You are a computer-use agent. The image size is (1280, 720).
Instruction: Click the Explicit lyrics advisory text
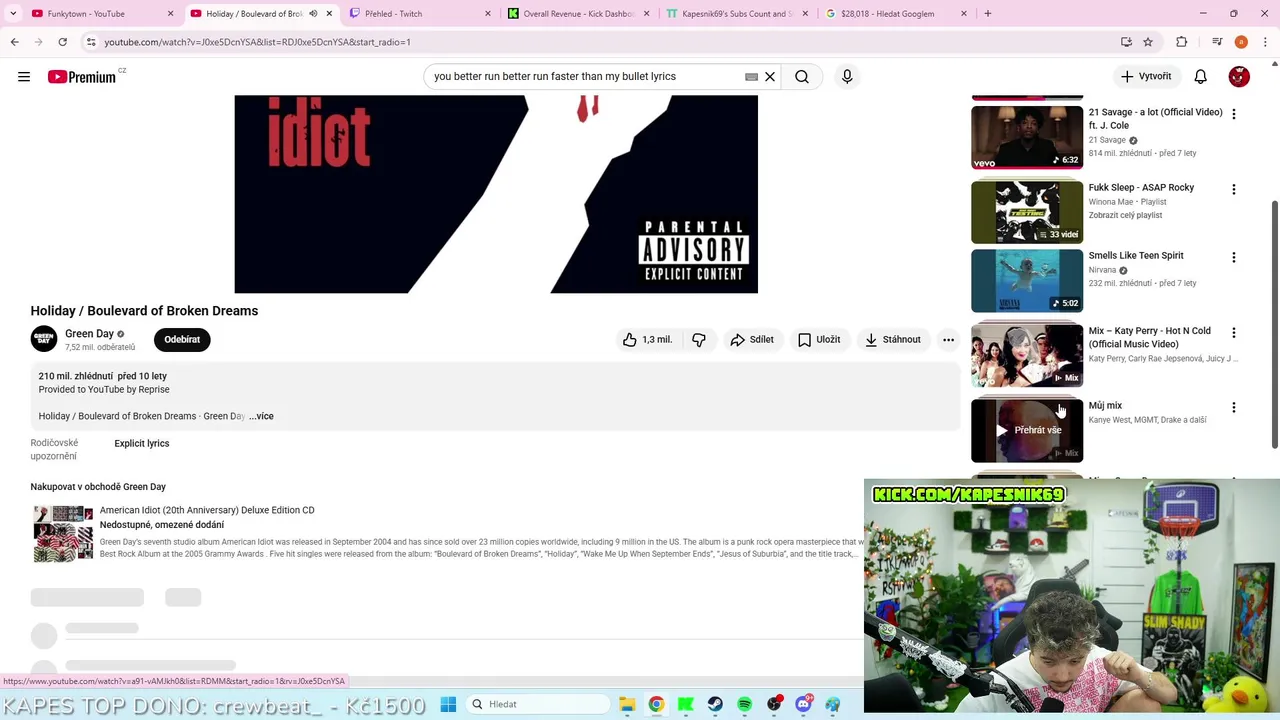tap(142, 443)
